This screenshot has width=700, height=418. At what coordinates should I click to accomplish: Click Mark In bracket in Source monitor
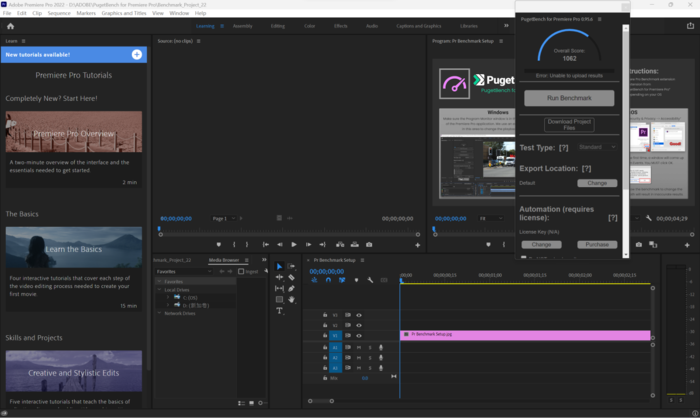234,245
